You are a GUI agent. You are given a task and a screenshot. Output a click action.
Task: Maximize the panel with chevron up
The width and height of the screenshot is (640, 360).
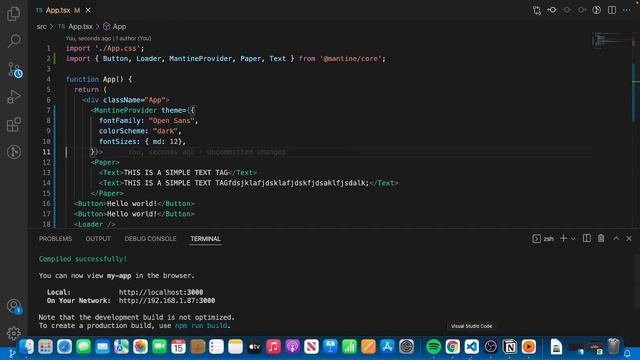[x=616, y=238]
